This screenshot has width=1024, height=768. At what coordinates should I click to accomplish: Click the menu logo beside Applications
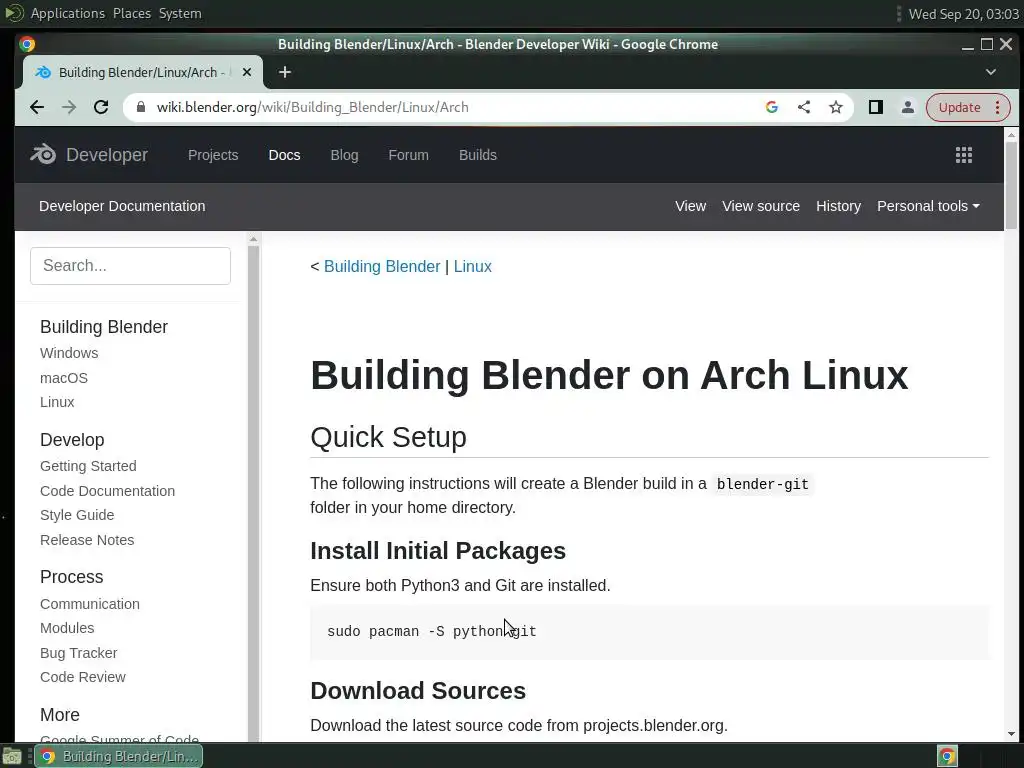tap(14, 13)
